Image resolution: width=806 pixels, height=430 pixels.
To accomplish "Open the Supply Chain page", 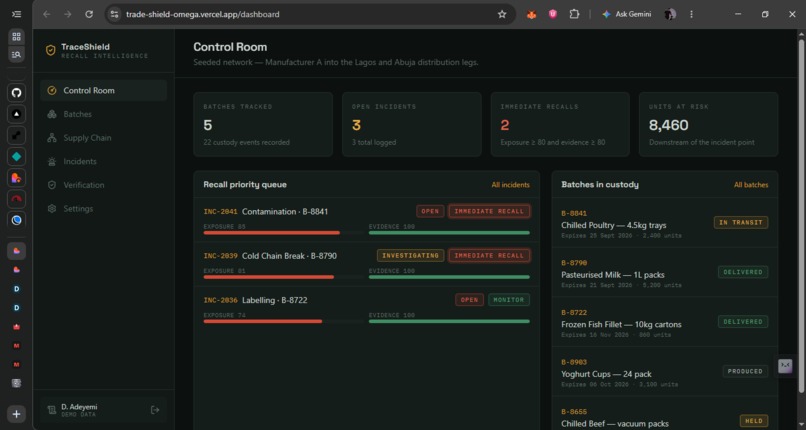I will coord(103,138).
